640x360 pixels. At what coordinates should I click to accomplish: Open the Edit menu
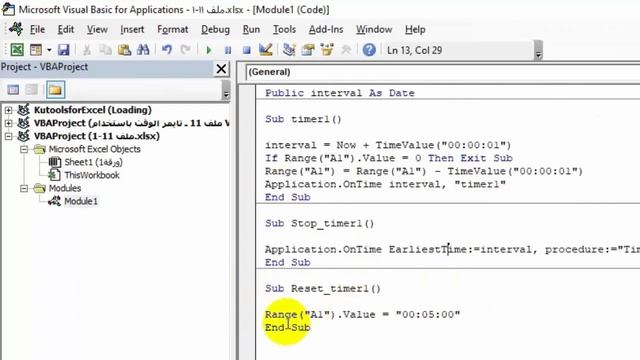[66, 29]
